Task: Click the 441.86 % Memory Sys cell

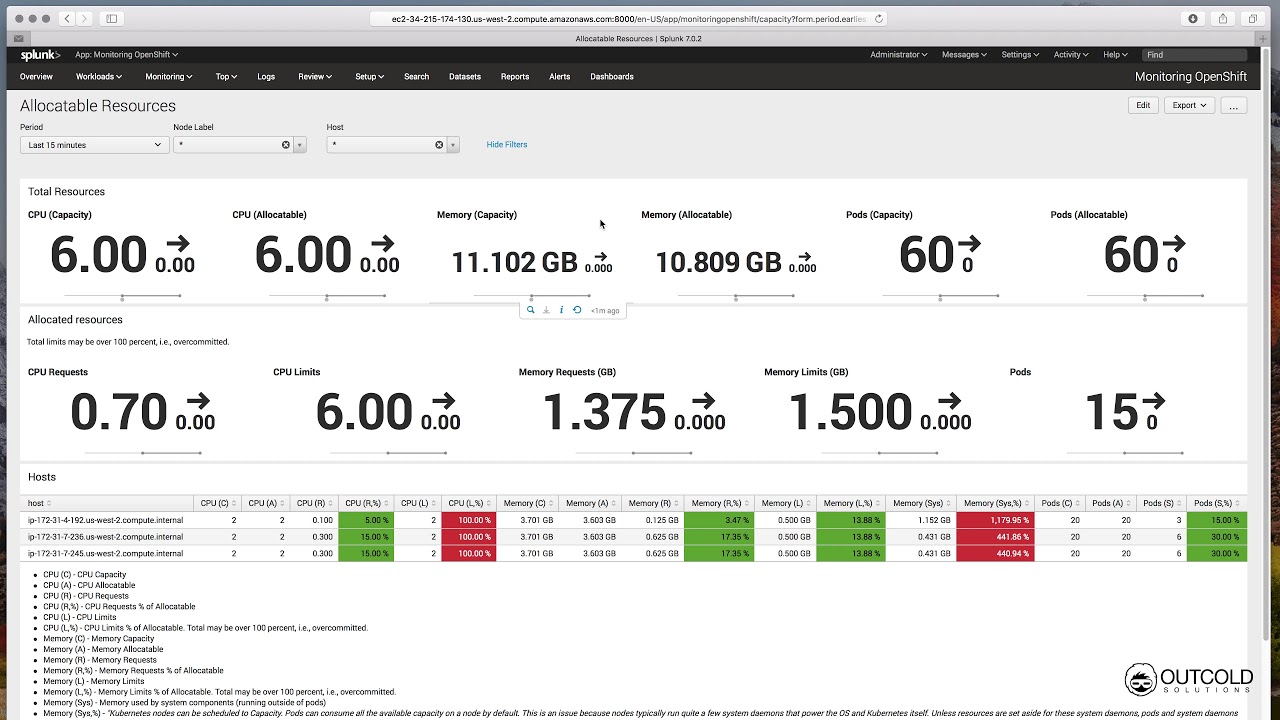Action: pos(995,537)
